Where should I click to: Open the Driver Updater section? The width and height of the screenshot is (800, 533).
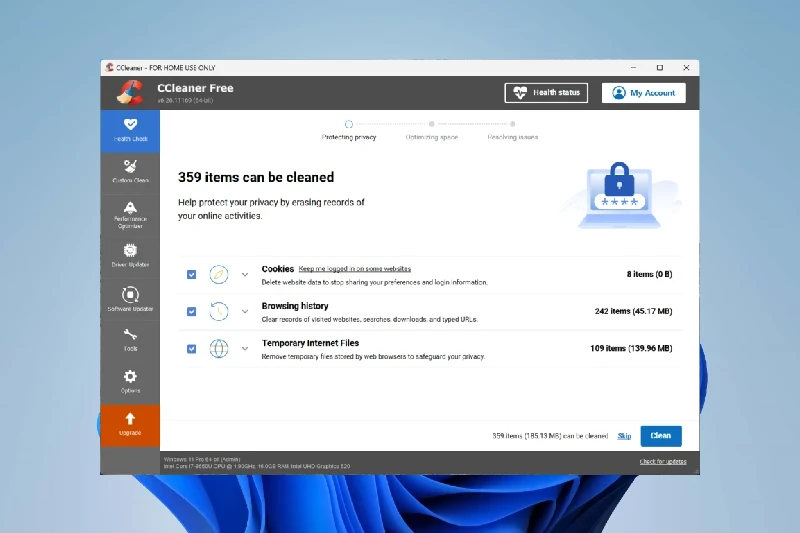tap(130, 256)
